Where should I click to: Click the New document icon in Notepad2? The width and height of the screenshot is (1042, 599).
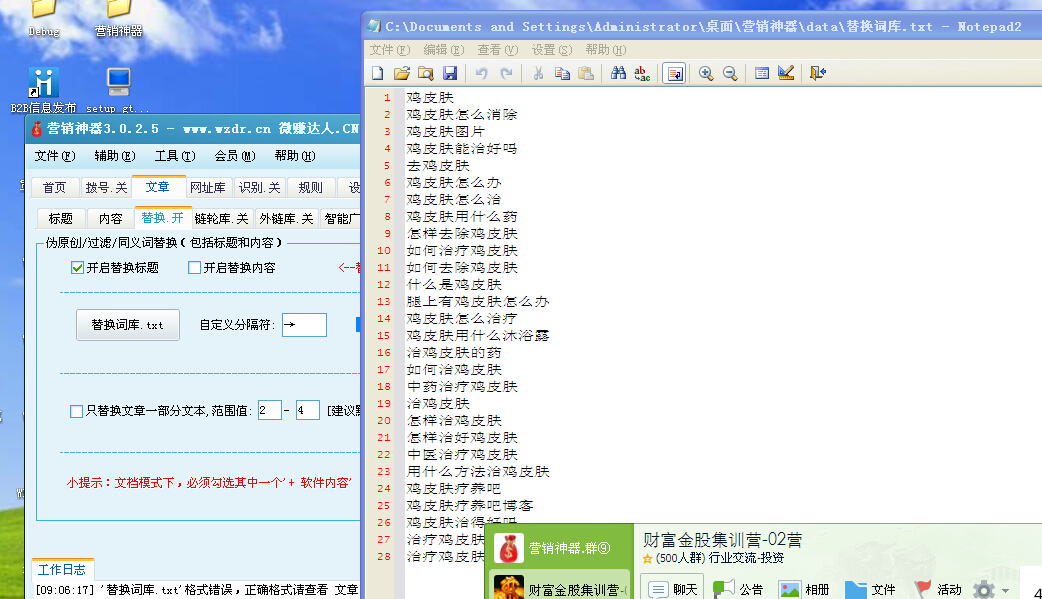(378, 73)
